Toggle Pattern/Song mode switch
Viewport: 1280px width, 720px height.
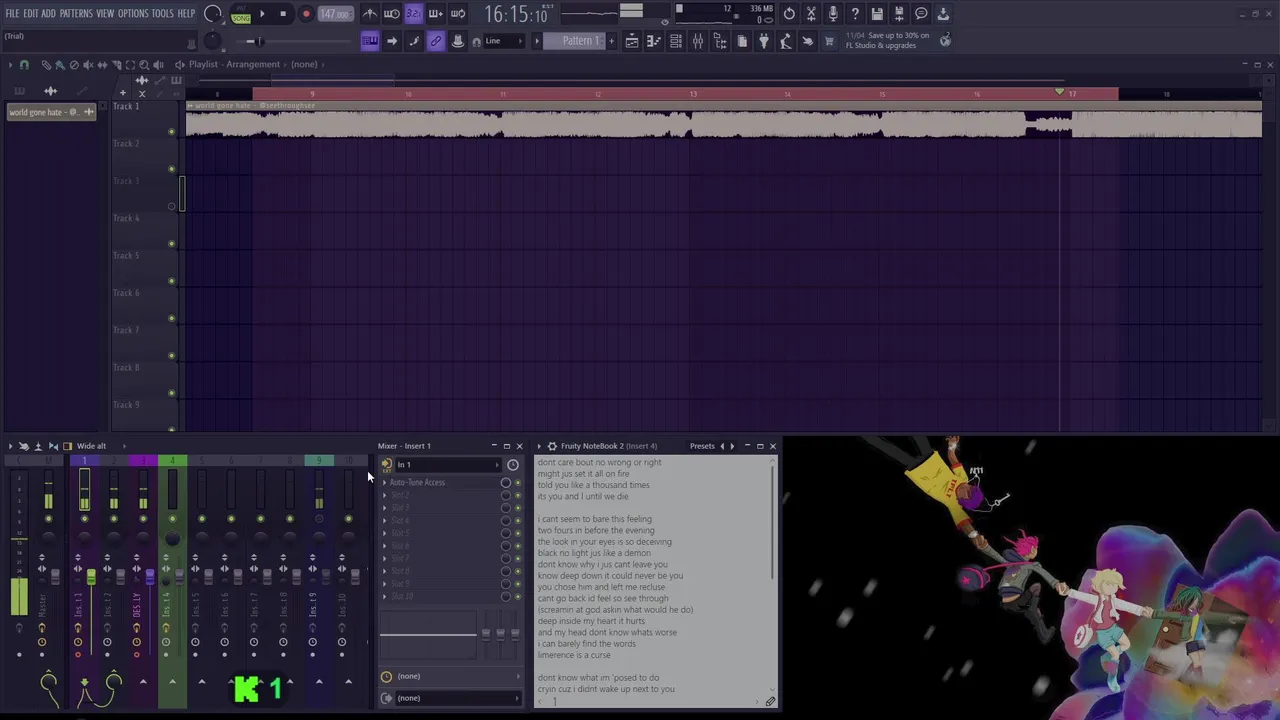click(x=241, y=14)
